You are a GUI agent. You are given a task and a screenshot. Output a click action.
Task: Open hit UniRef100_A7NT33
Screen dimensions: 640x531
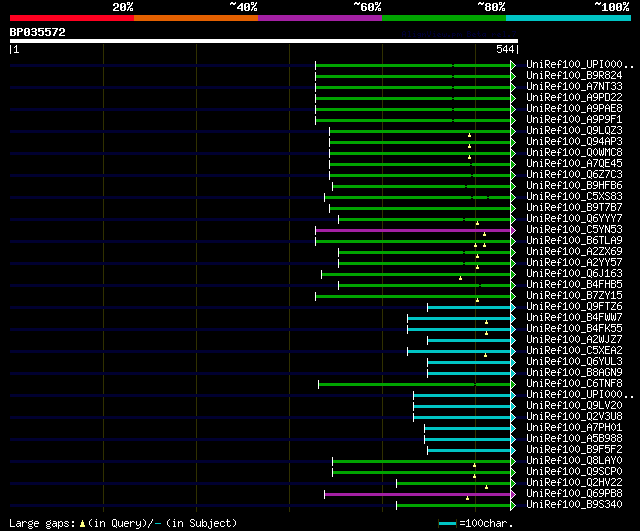[x=574, y=87]
